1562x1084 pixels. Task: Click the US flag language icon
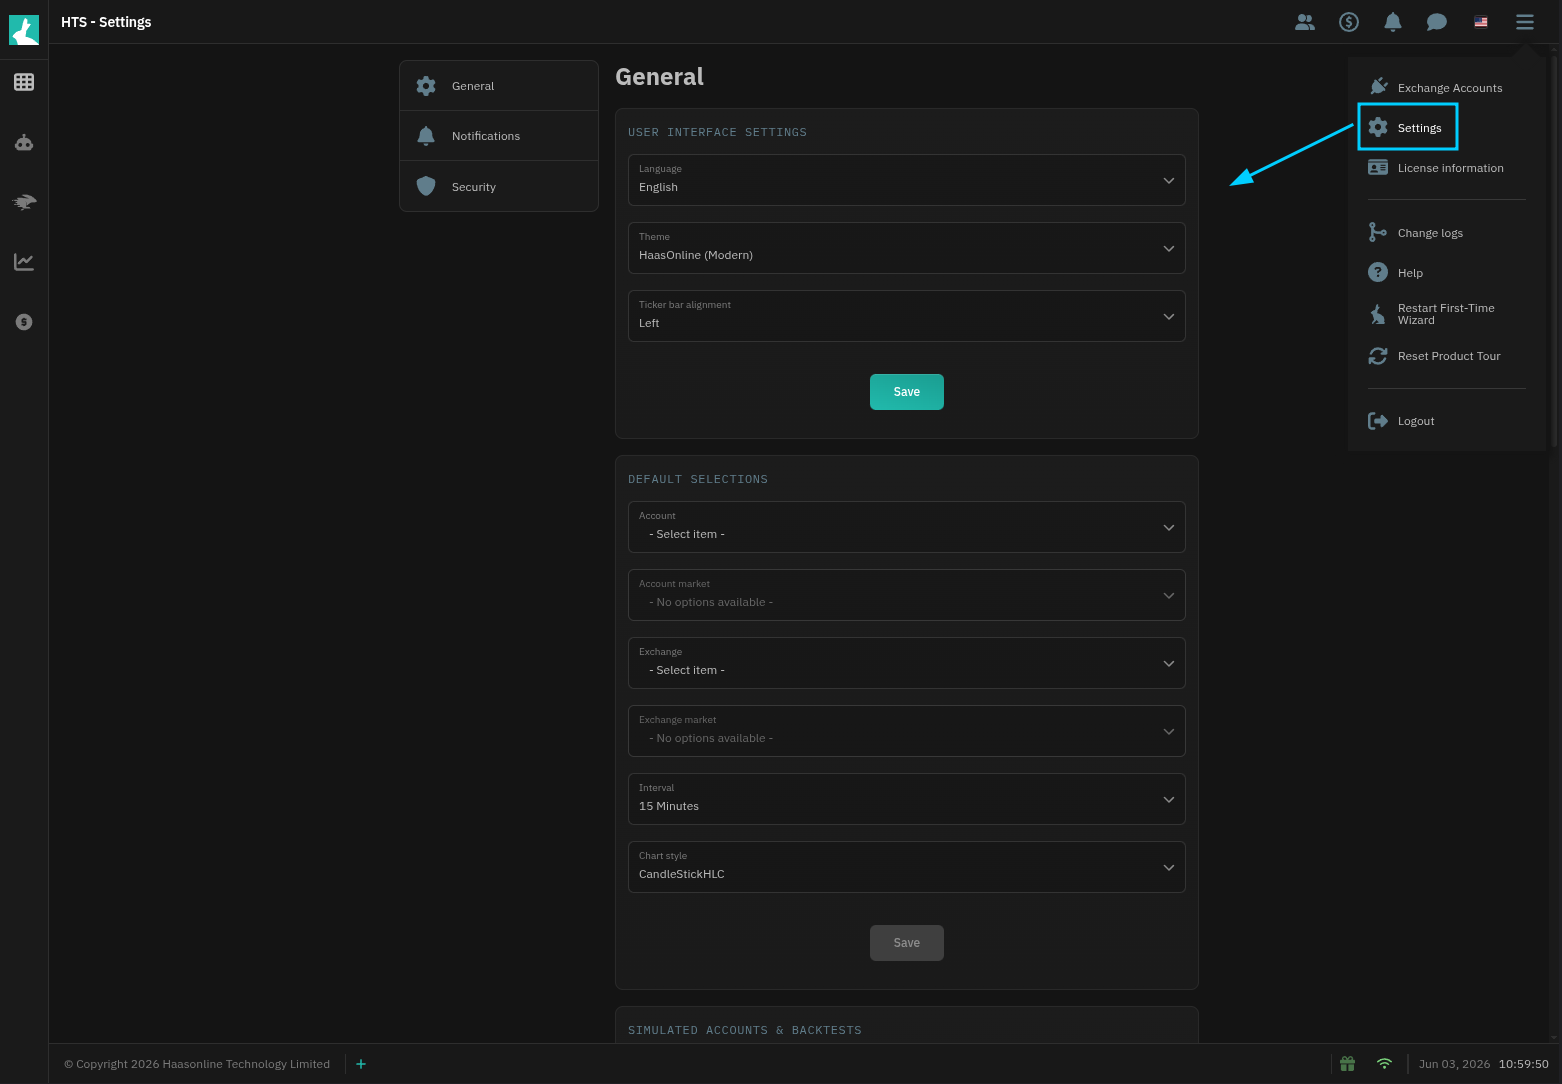tap(1481, 22)
